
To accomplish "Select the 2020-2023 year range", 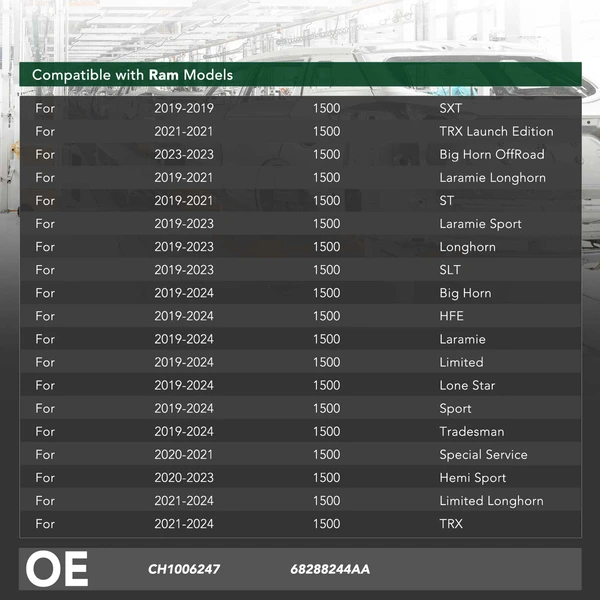I will (x=184, y=477).
